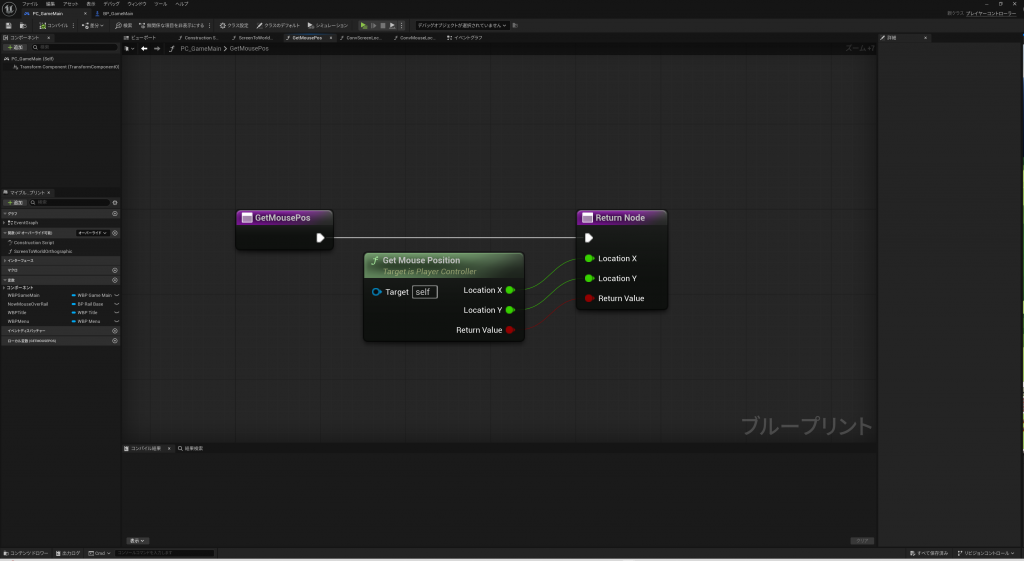Start play with the green play icon

tap(364, 25)
